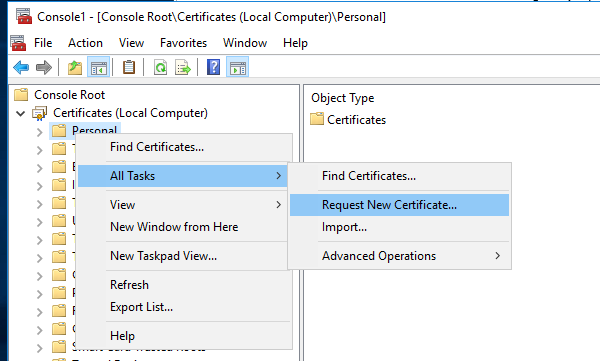
Task: Collapse the Certificates (Local Computer) node
Action: click(21, 113)
